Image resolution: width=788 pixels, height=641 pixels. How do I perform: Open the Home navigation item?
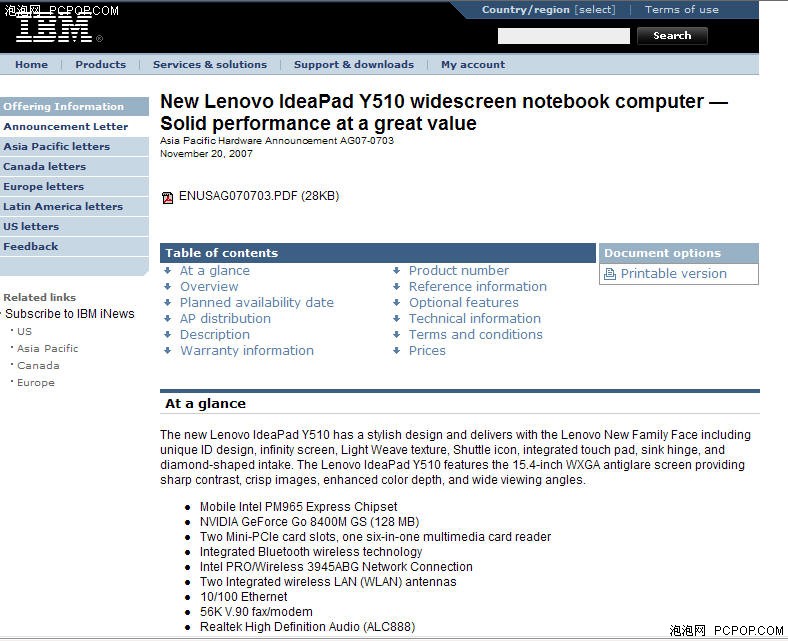tap(31, 64)
